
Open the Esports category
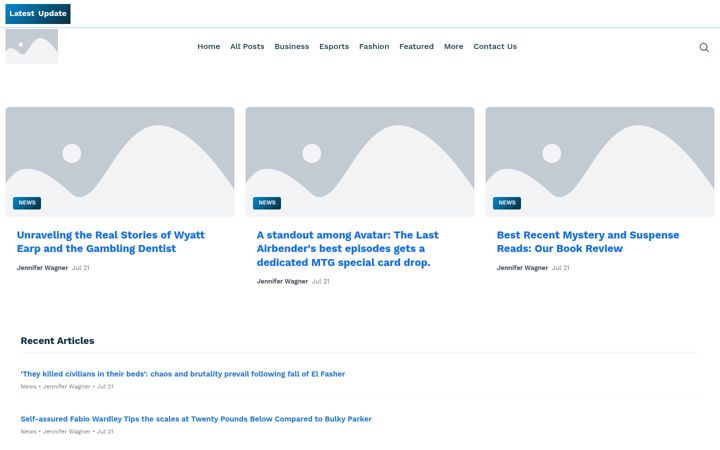[334, 46]
